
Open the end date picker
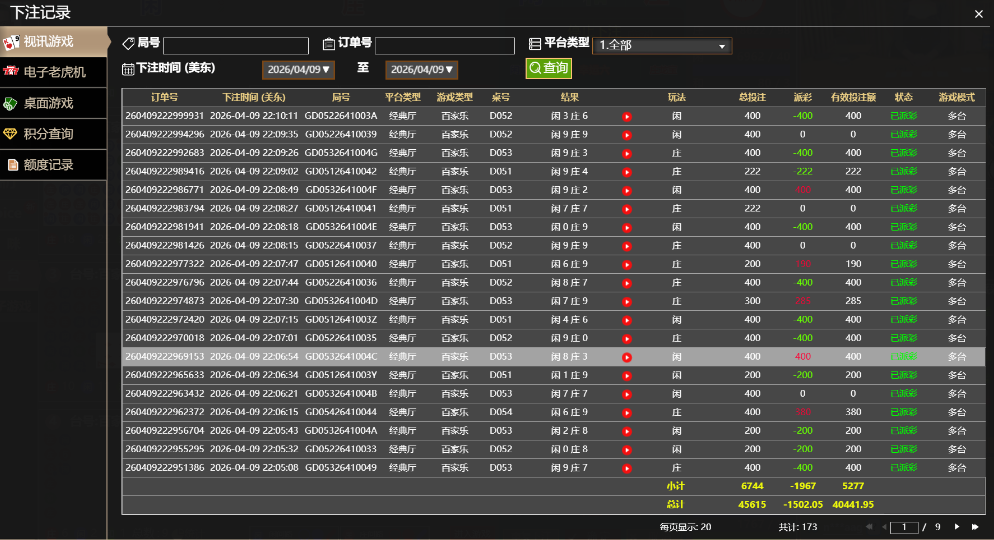click(422, 70)
